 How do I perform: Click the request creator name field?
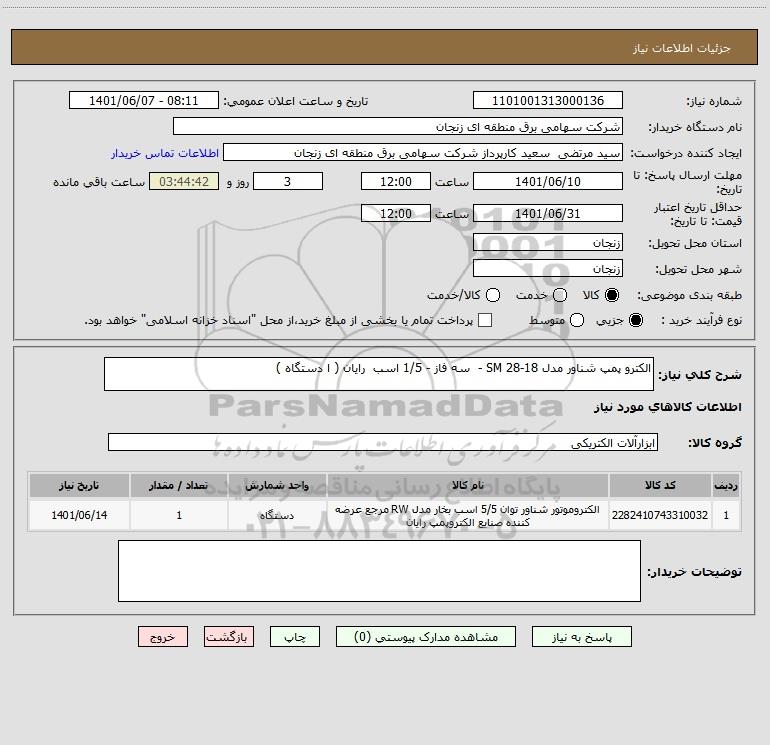tap(423, 153)
